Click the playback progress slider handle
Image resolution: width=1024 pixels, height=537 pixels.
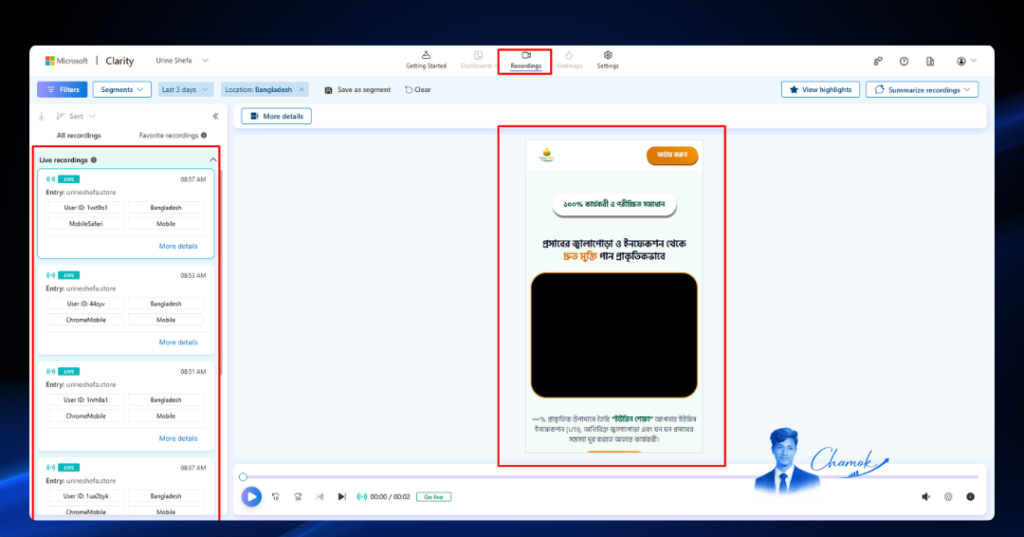coord(243,477)
